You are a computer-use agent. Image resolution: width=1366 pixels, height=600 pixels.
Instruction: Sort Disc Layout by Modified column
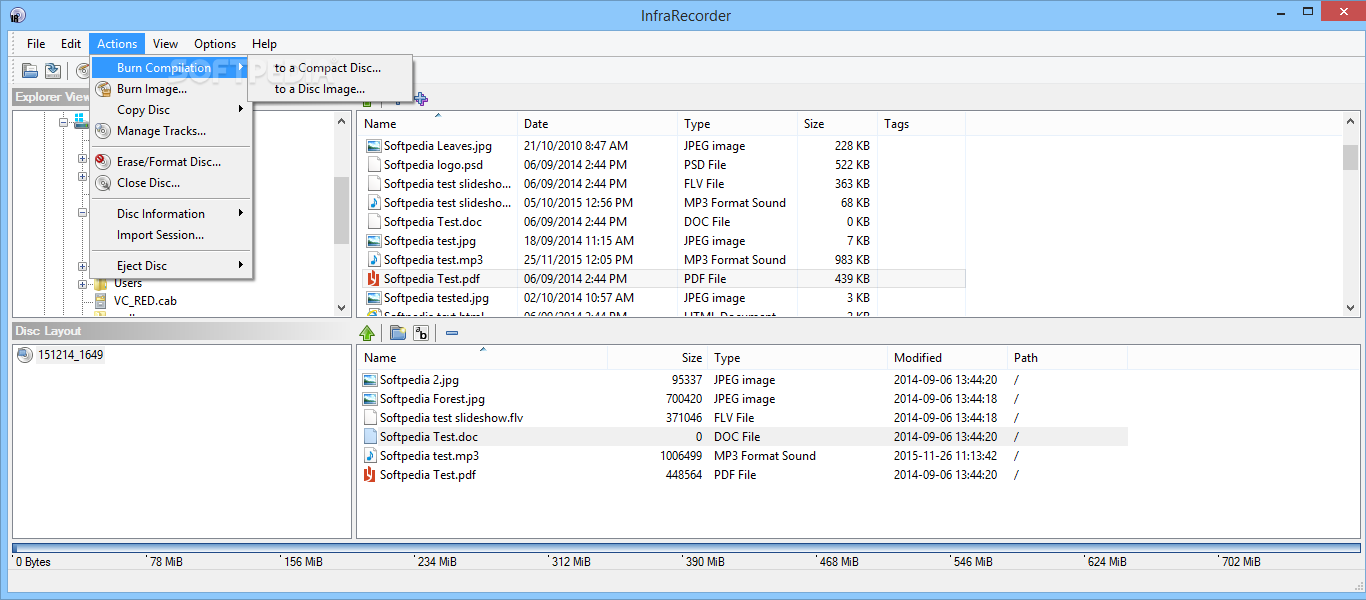(947, 358)
